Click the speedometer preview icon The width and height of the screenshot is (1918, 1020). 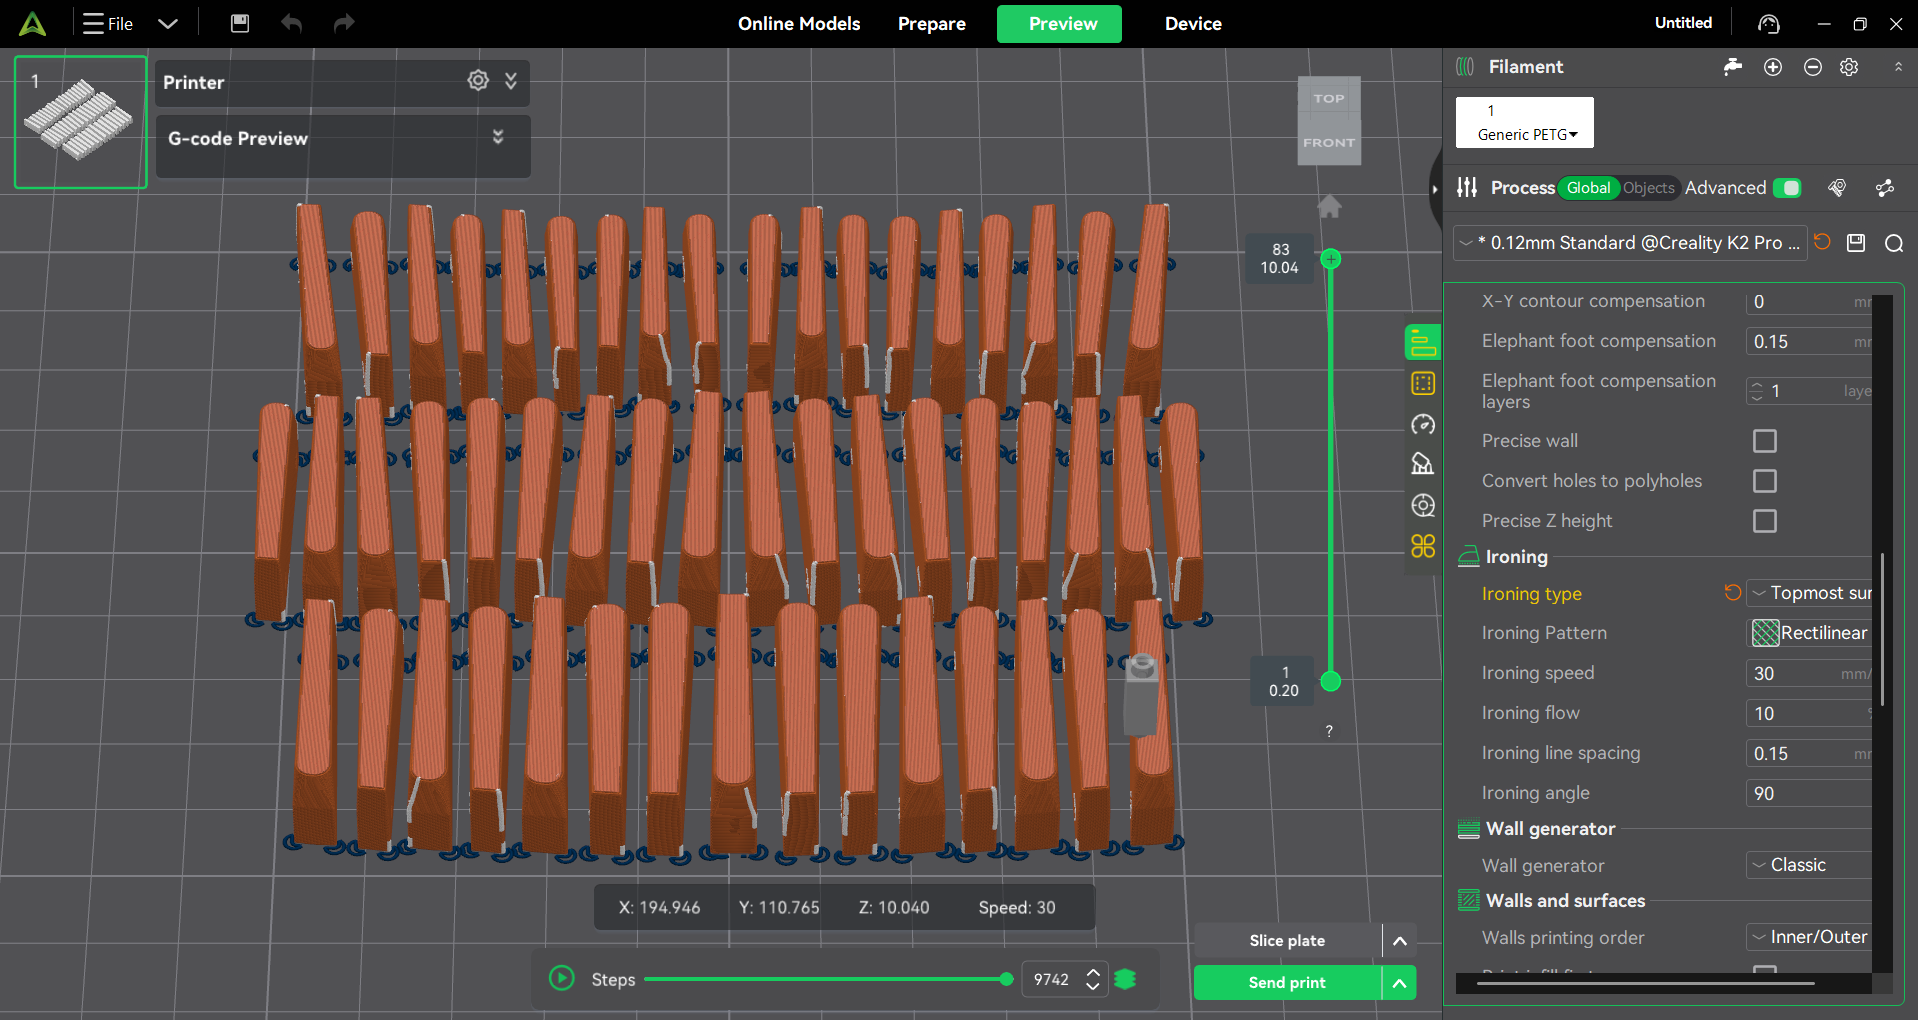pos(1422,424)
